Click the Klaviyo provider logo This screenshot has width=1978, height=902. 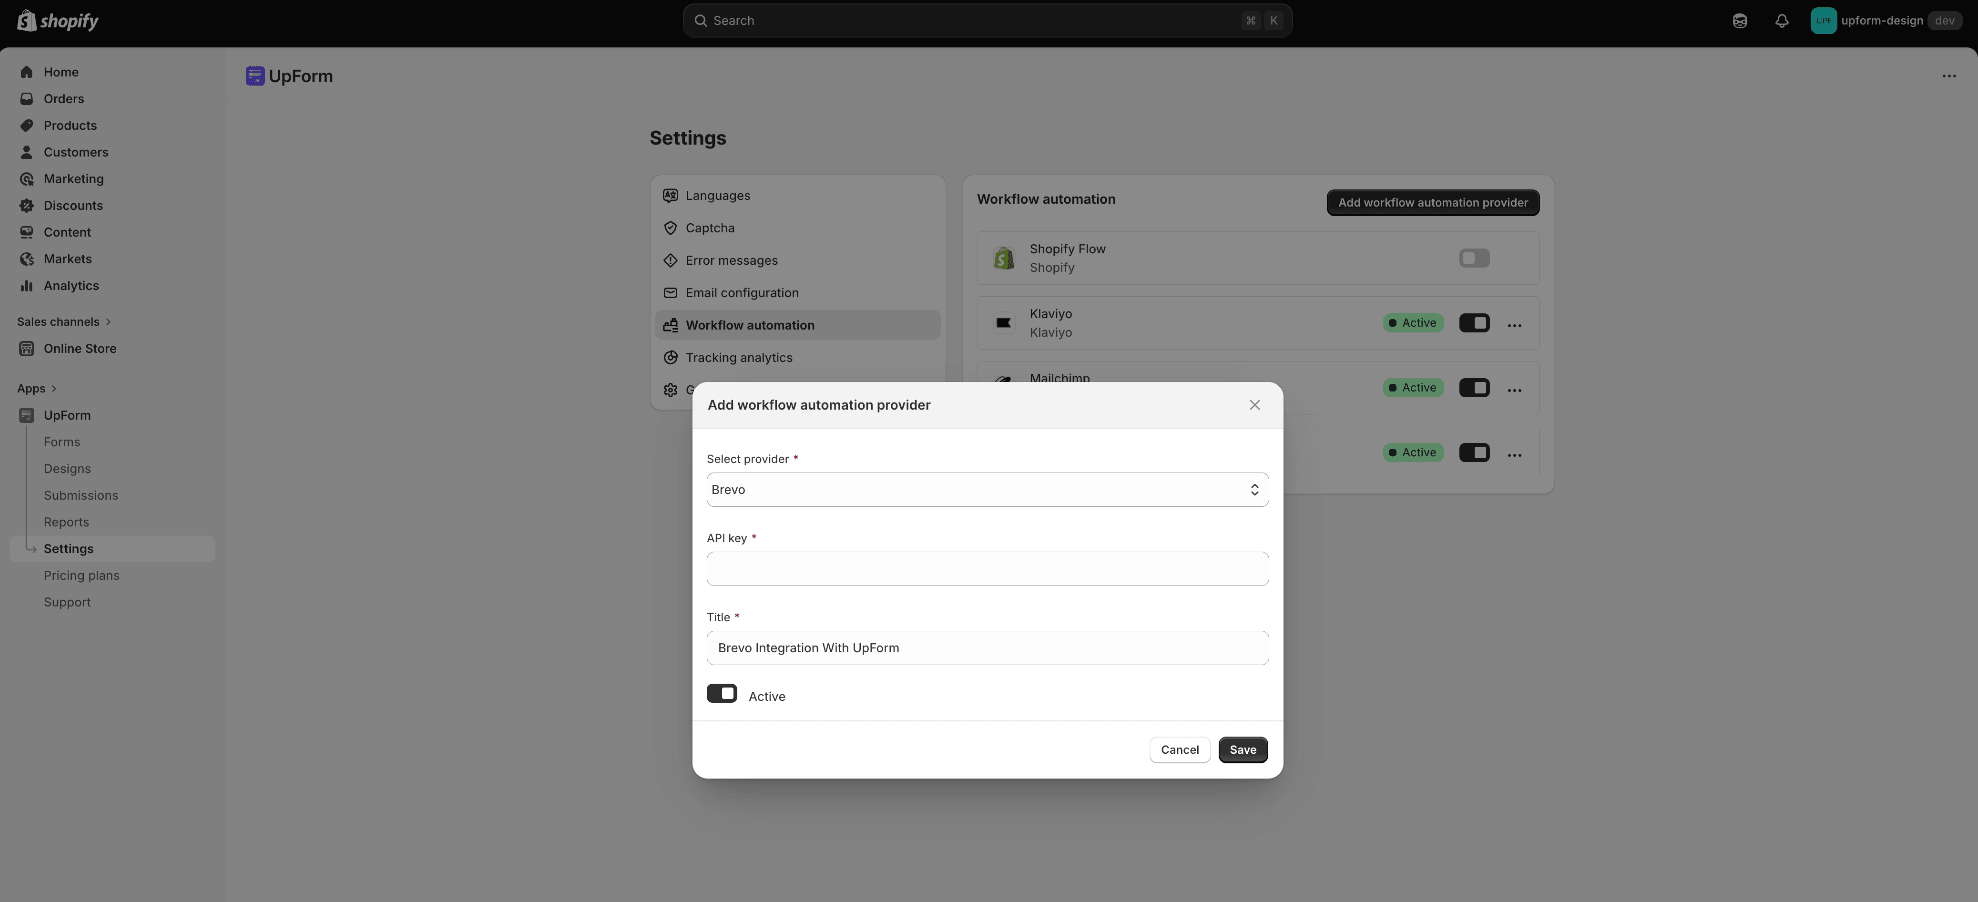(x=1004, y=323)
